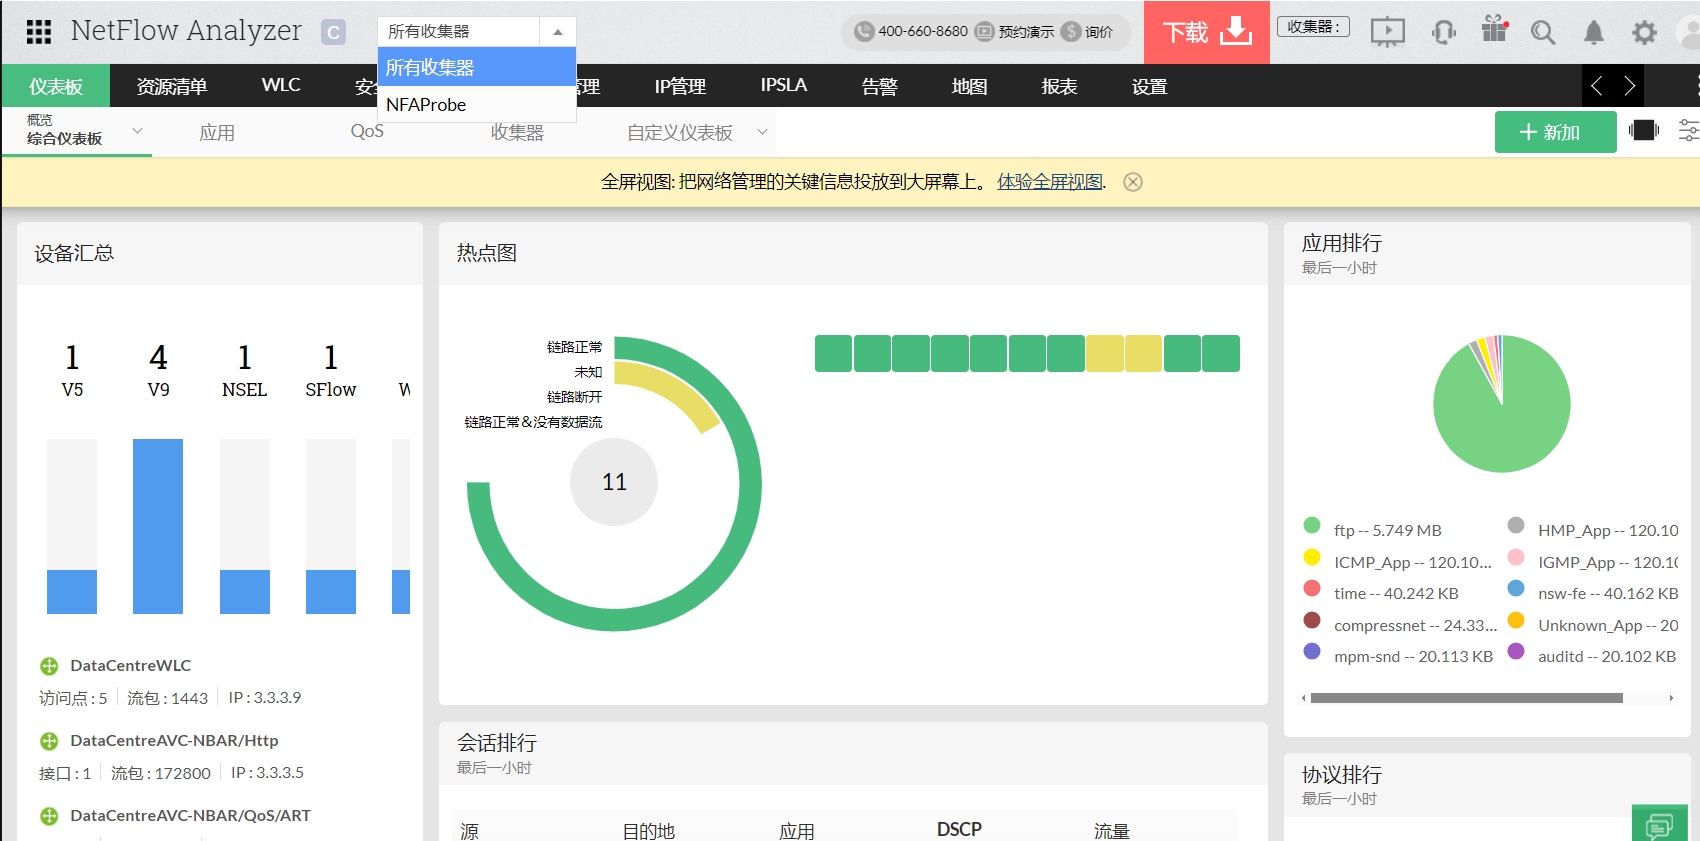
Task: Toggle the ftp legend green dot
Action: point(1312,525)
